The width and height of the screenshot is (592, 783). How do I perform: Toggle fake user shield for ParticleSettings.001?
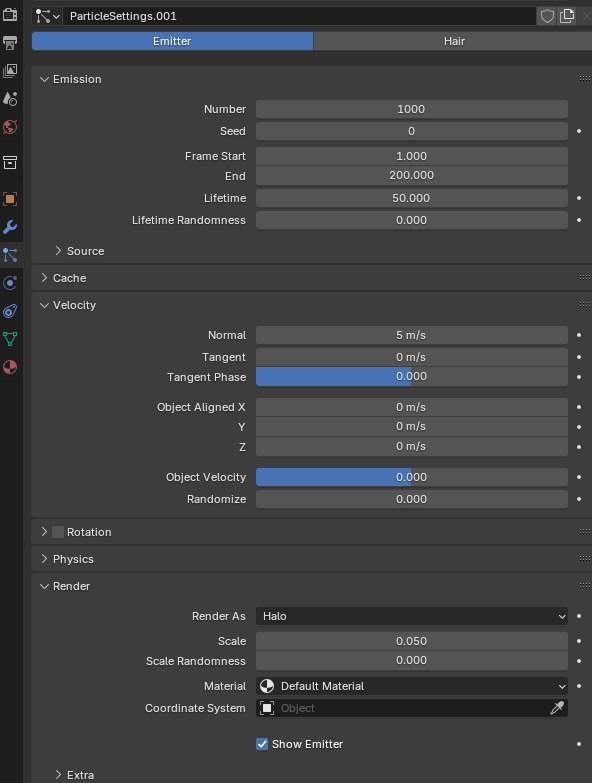pos(547,16)
